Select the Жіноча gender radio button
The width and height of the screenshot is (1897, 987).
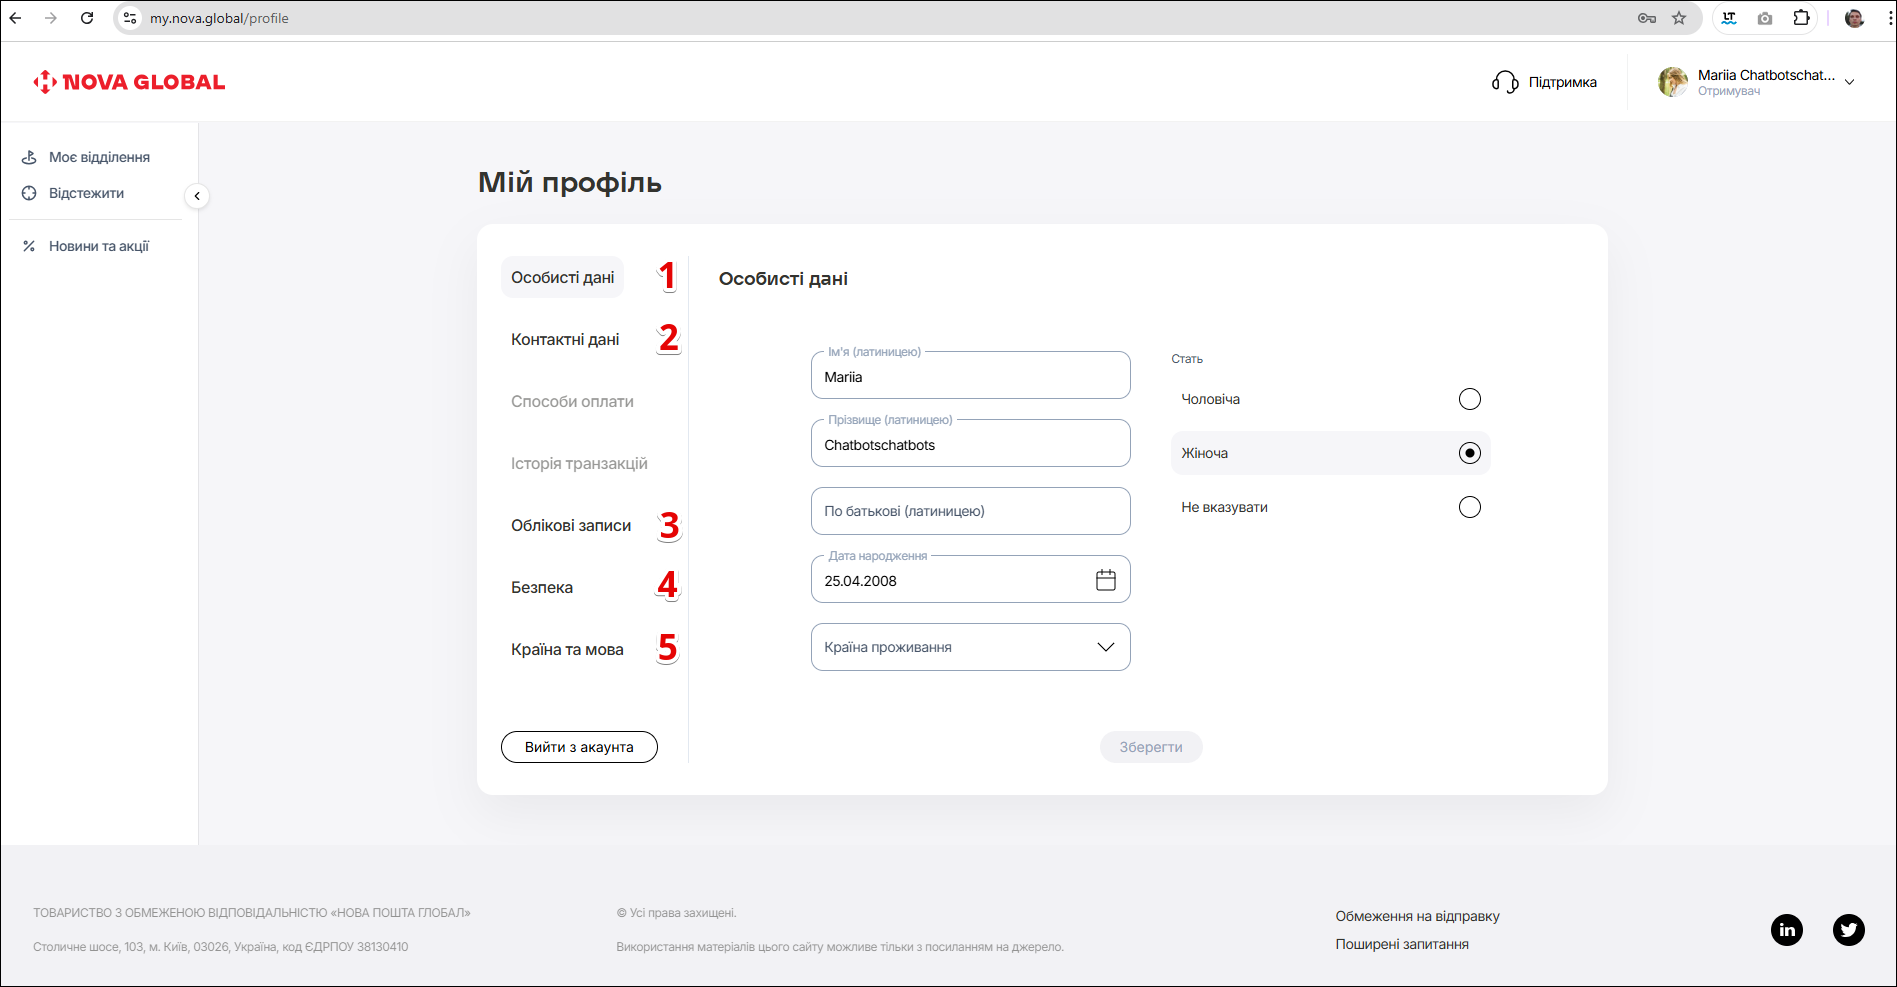[1469, 453]
